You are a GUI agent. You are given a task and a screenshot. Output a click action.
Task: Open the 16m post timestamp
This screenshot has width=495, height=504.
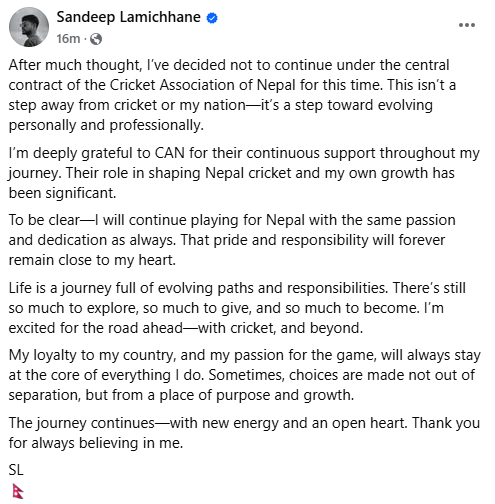click(x=68, y=39)
